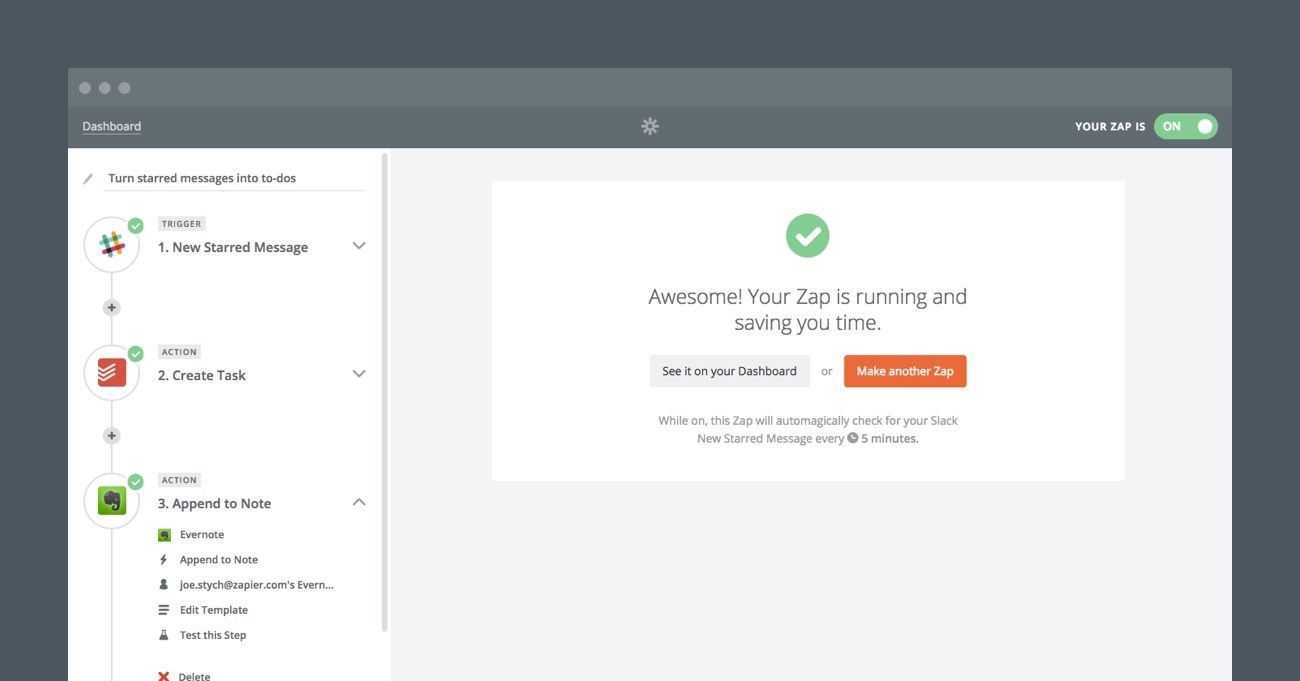Click the Zap name text field

234,179
